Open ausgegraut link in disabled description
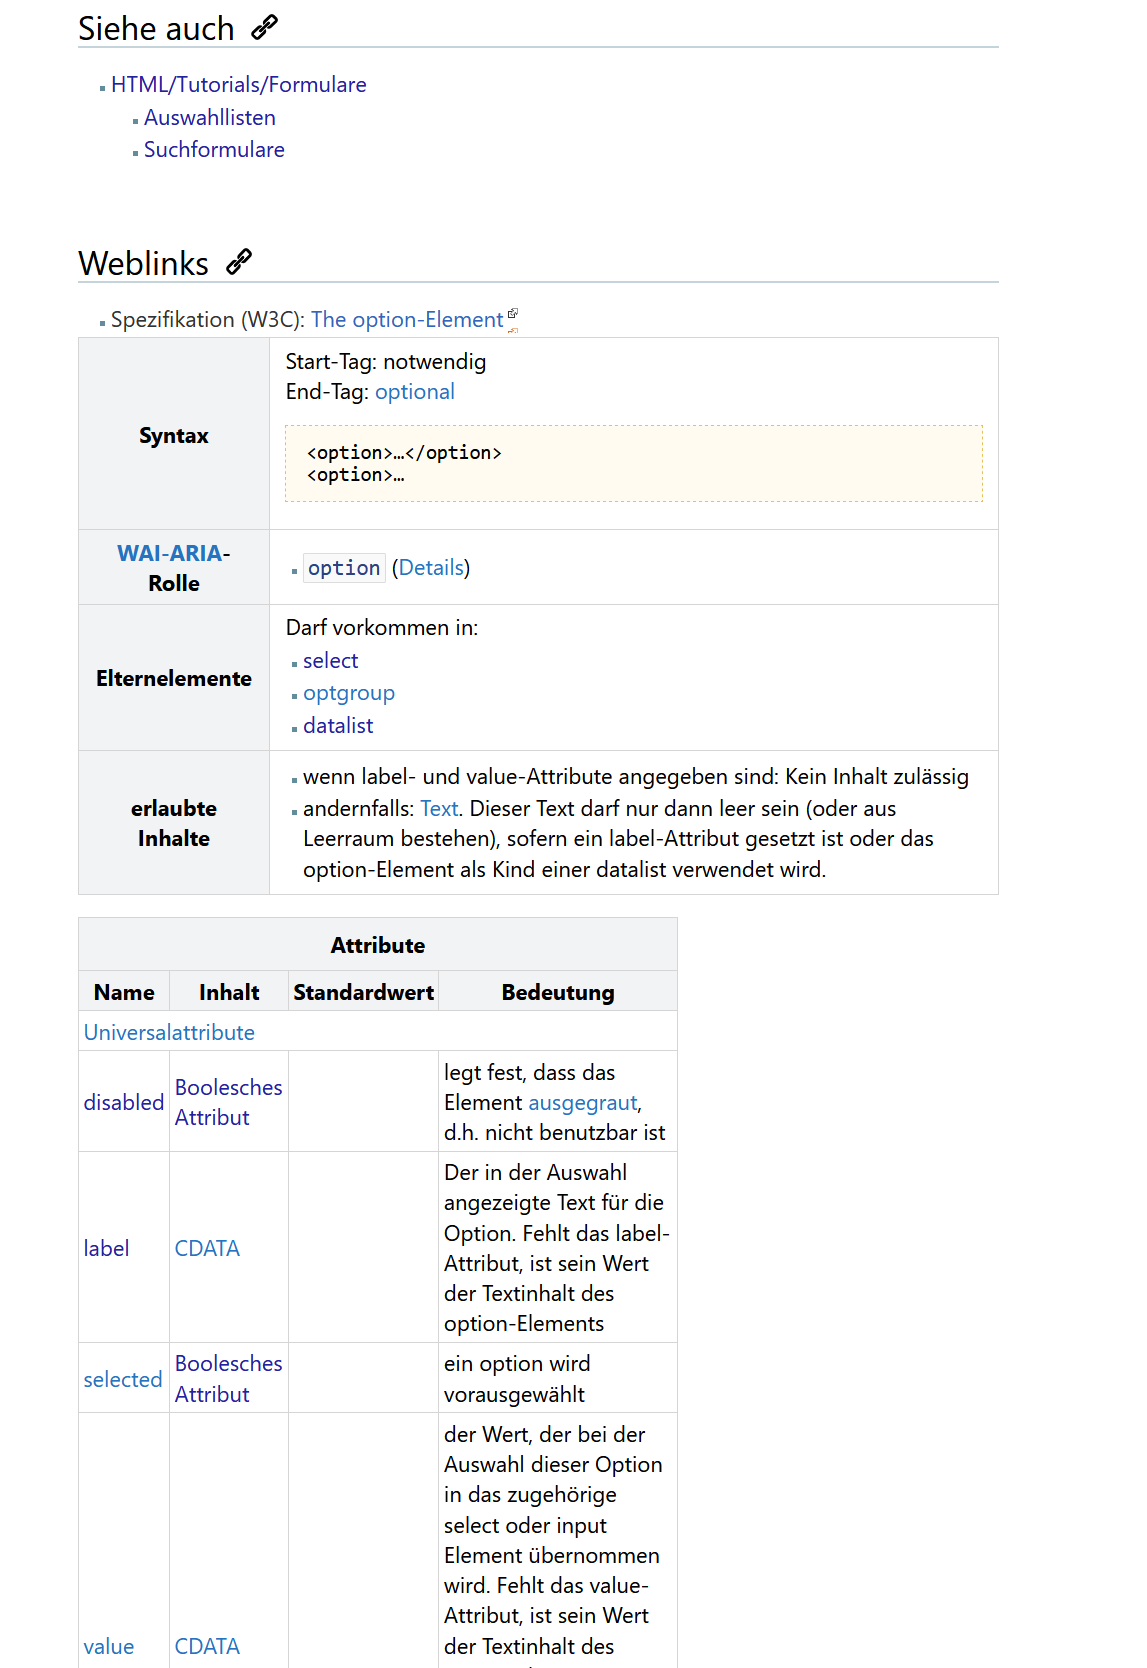The height and width of the screenshot is (1668, 1147). pos(582,1103)
